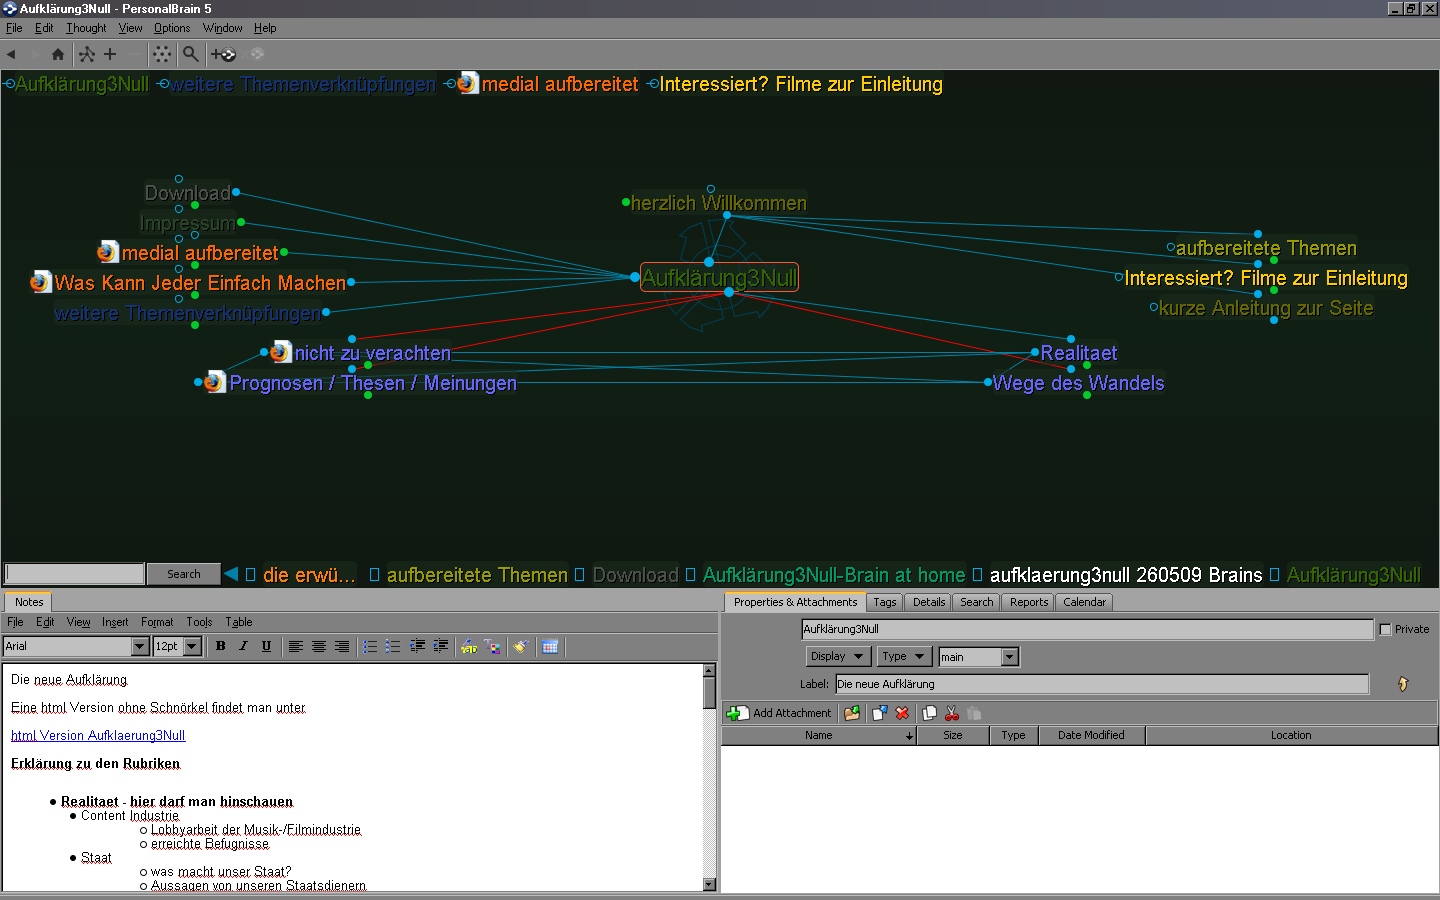
Task: Open the html Version Aufklaerung3Null link
Action: [98, 735]
